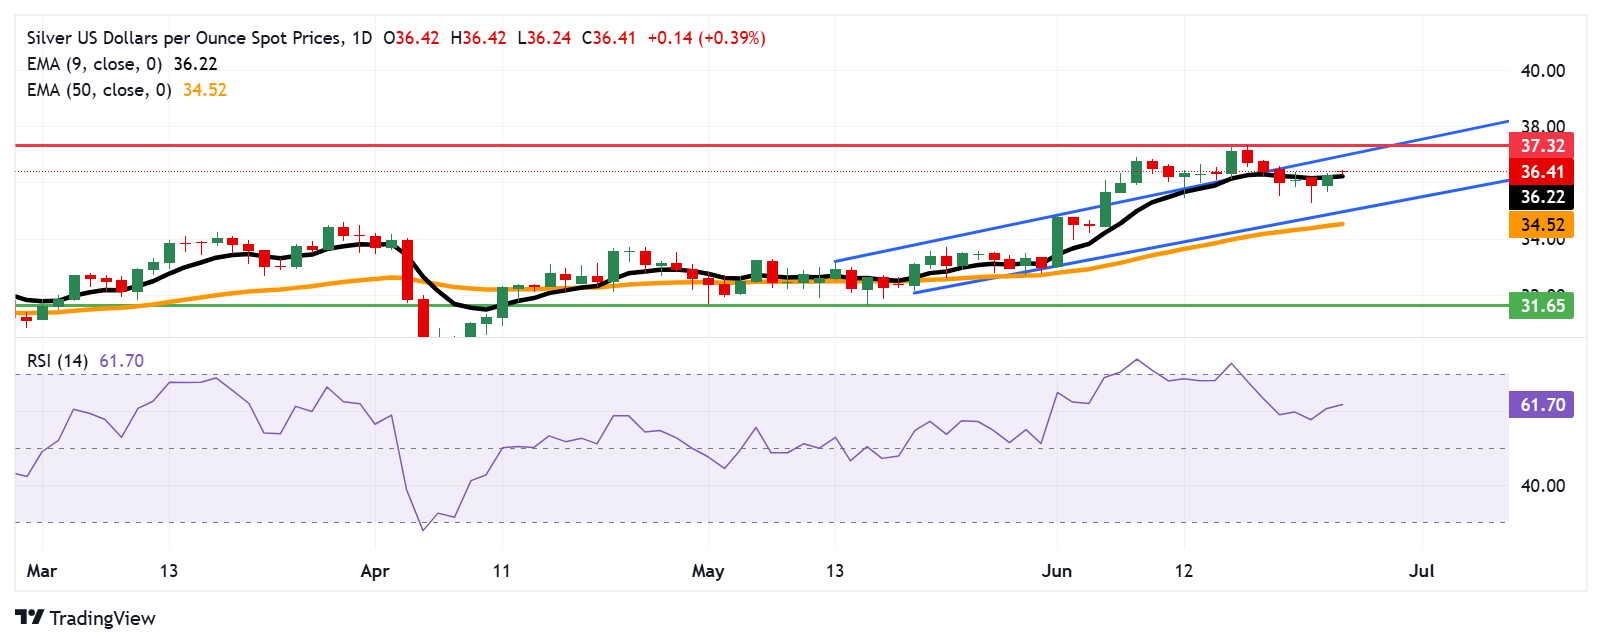Click the red 37.32 resistance price tag
This screenshot has width=1602, height=644.
1541,146
